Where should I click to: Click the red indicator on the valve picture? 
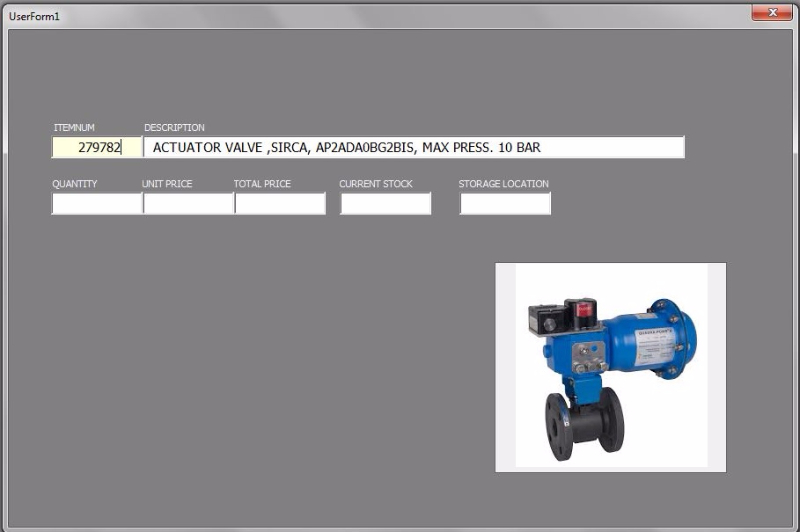click(581, 311)
